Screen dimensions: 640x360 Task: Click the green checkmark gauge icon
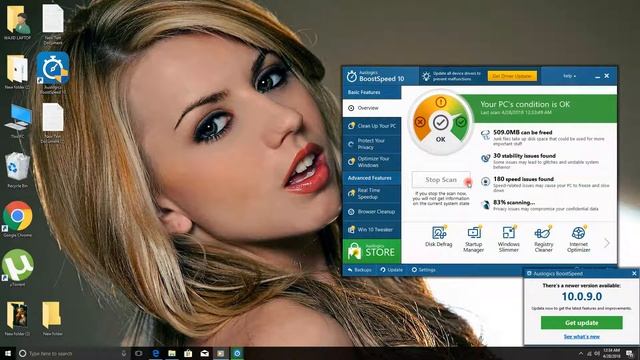[461, 122]
